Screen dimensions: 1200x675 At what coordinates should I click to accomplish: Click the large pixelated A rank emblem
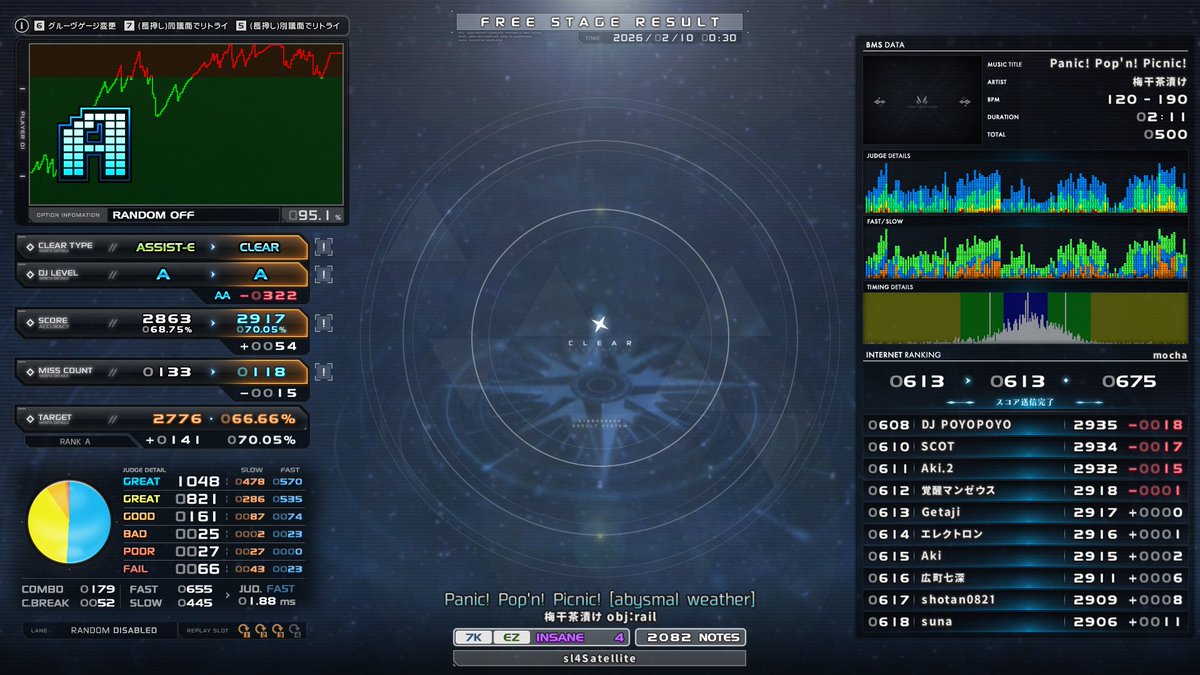[94, 145]
